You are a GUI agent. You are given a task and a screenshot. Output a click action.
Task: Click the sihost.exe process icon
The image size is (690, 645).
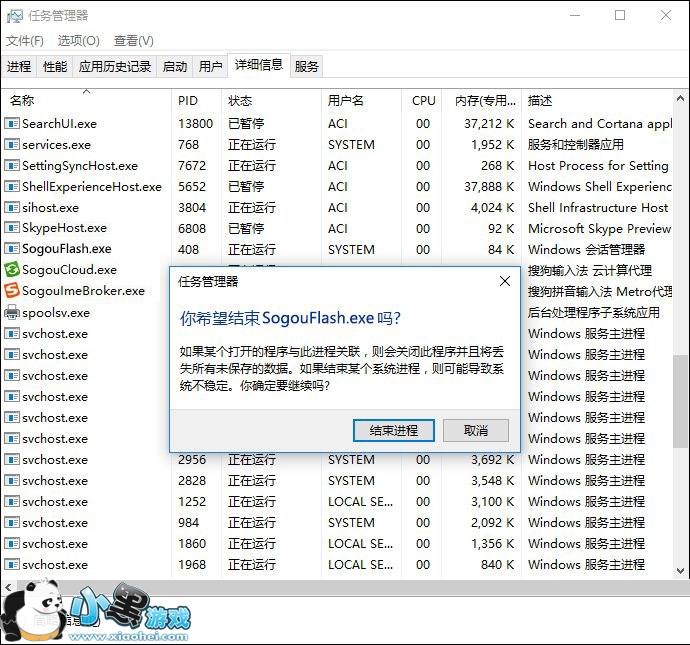pos(12,207)
